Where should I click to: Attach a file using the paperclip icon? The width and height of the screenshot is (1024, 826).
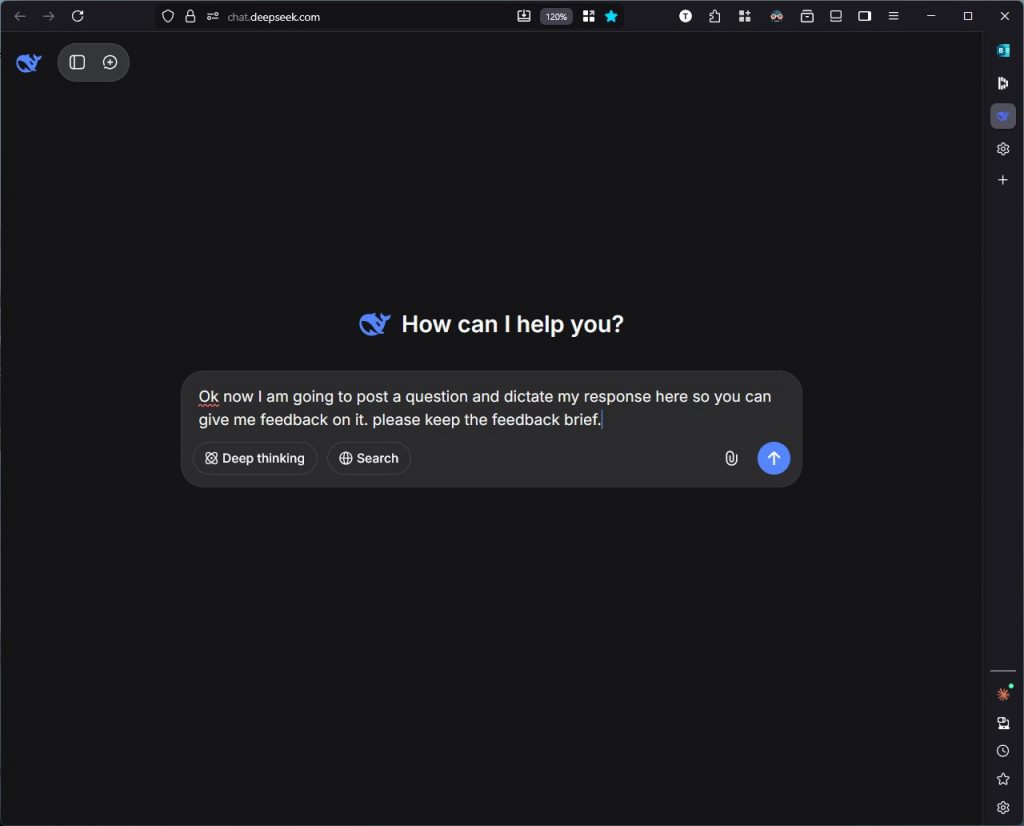pyautogui.click(x=731, y=458)
